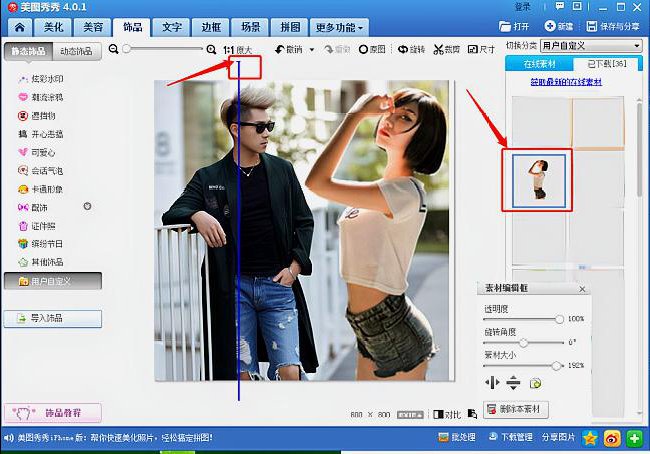Click the vertical flip icon
Screen dimensions: 650x454
(x=513, y=383)
